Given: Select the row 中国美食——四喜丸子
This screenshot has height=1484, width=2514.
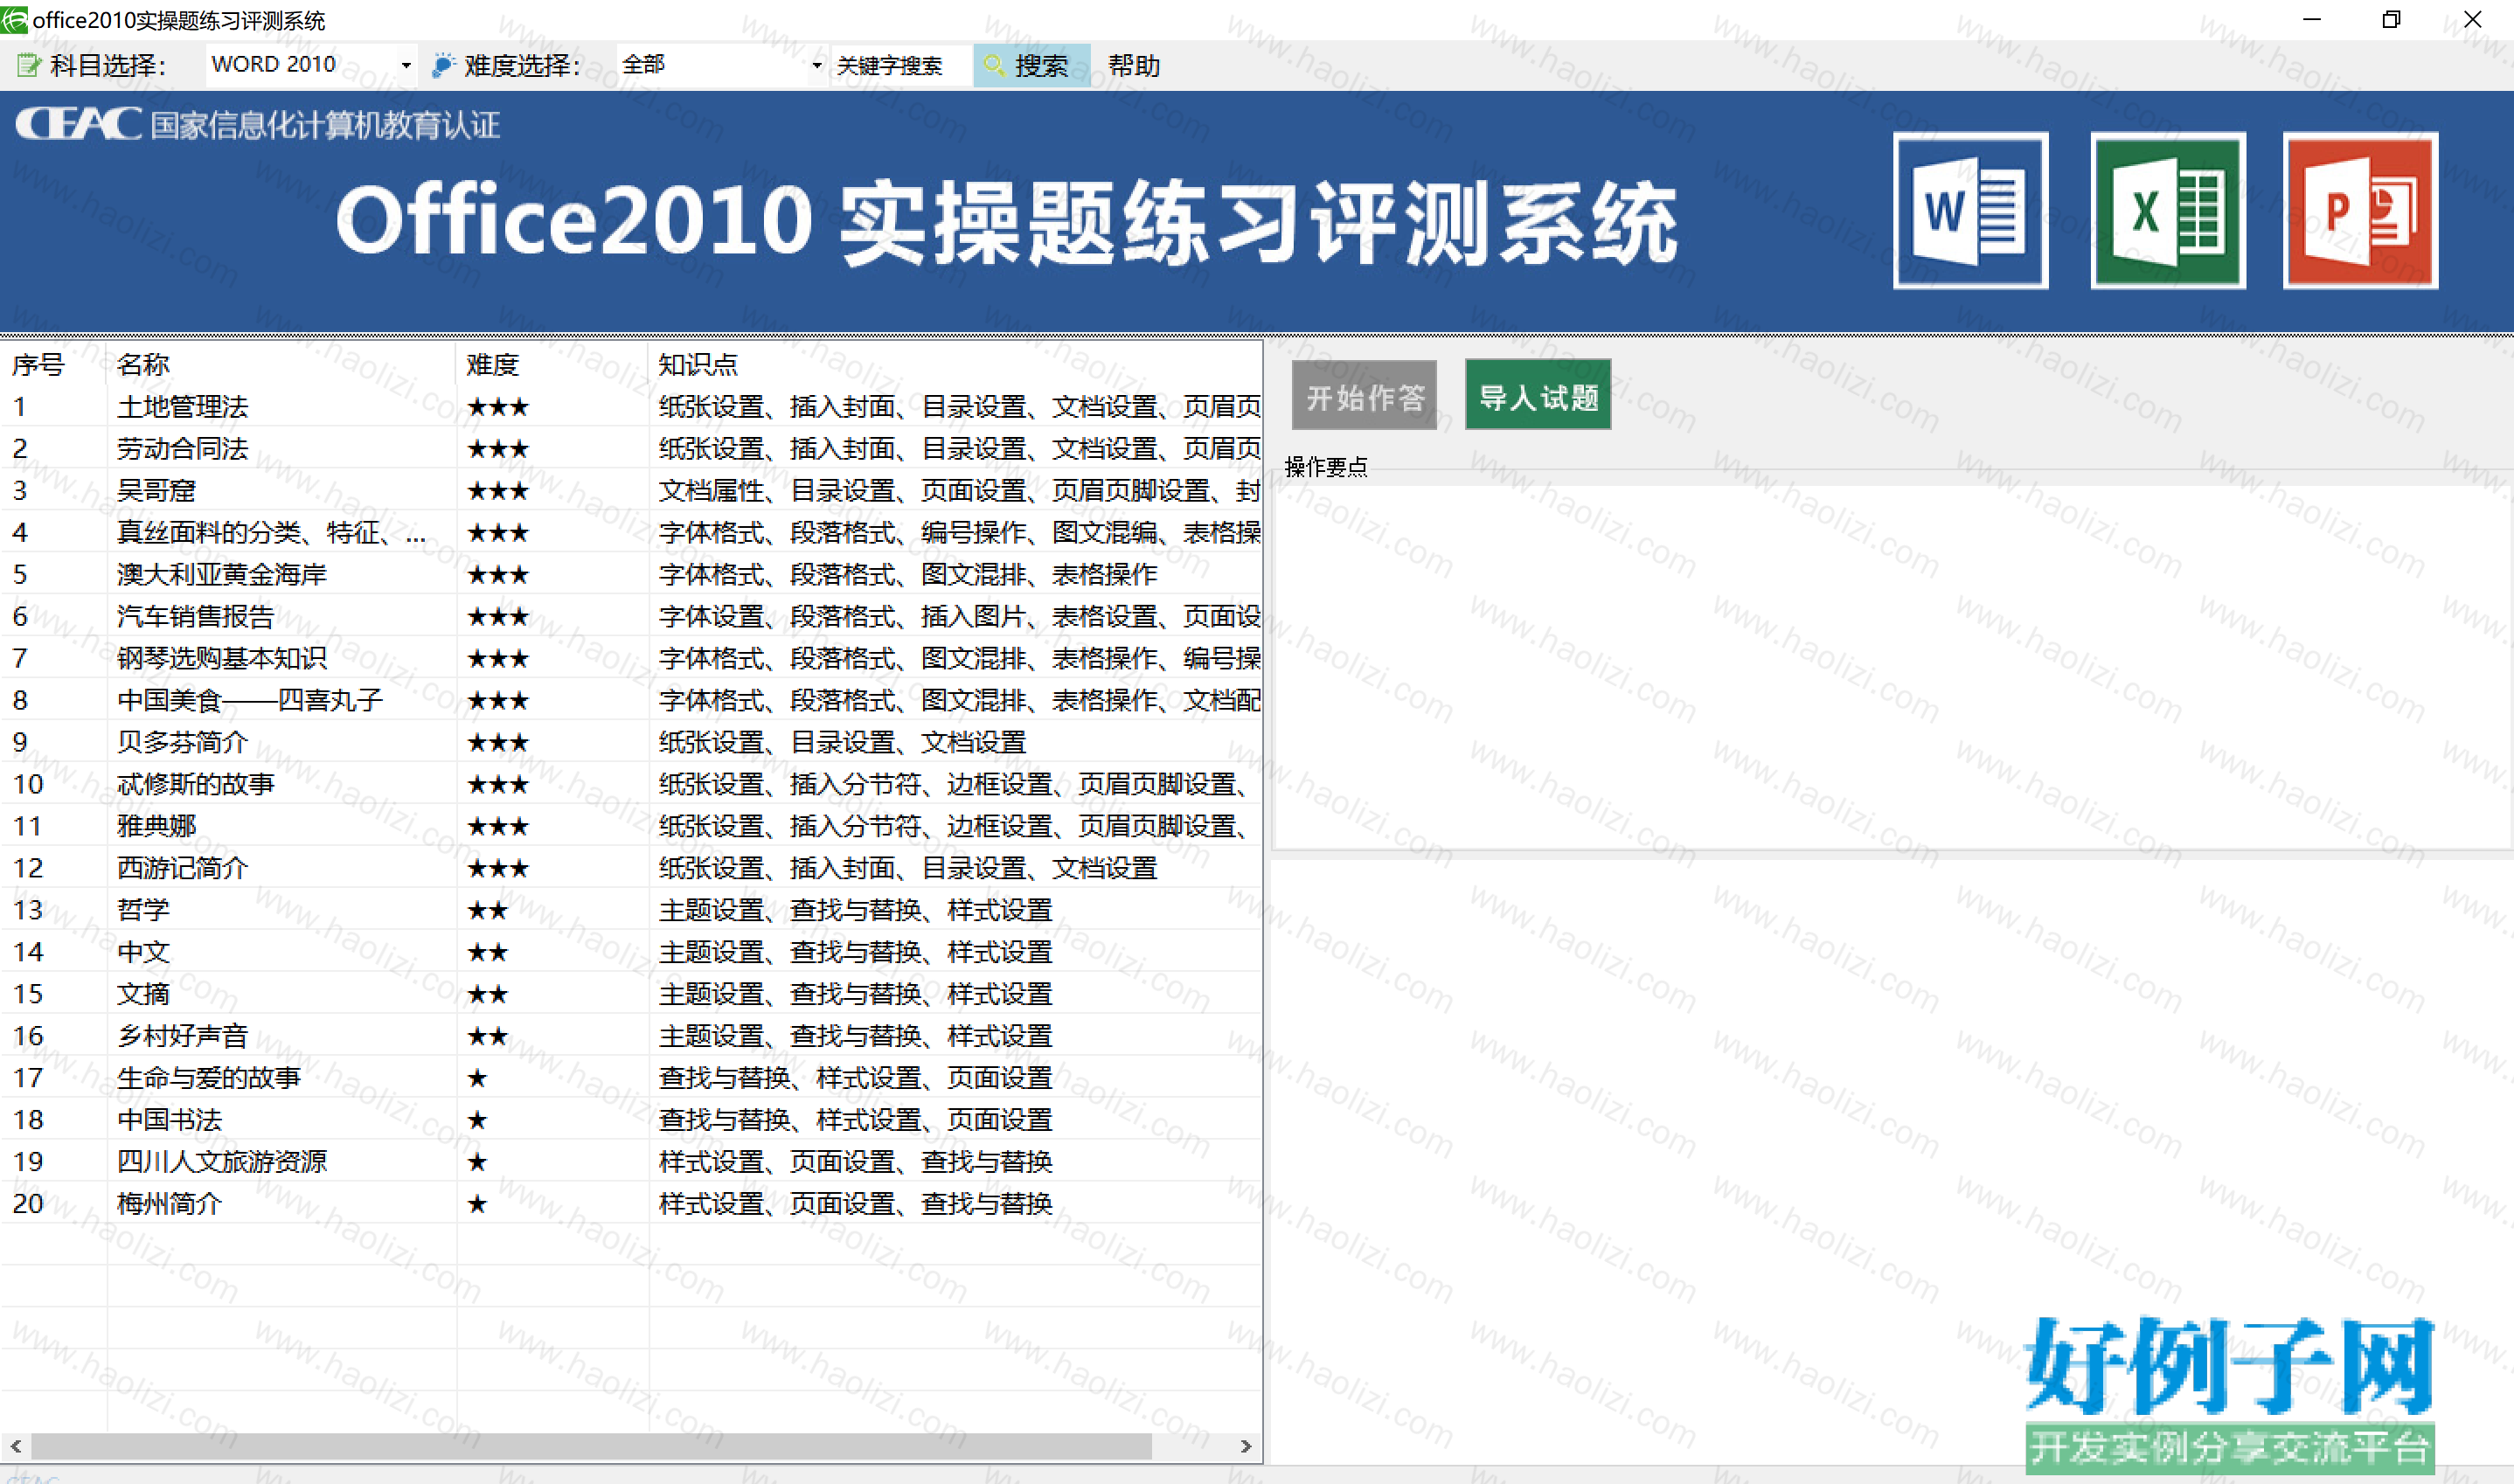Looking at the screenshot, I should (631, 701).
